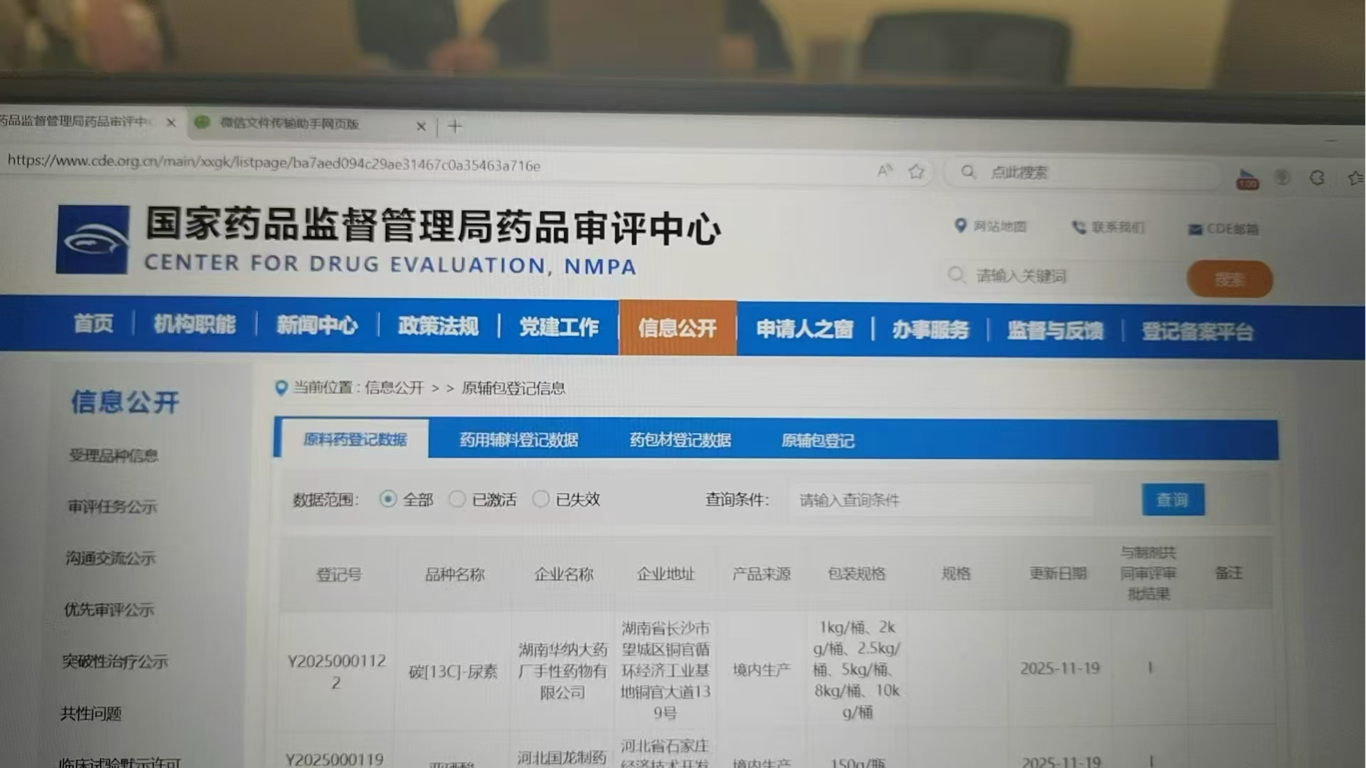The height and width of the screenshot is (768, 1366).
Task: Select the 已失效 radio button
Action: tap(541, 499)
